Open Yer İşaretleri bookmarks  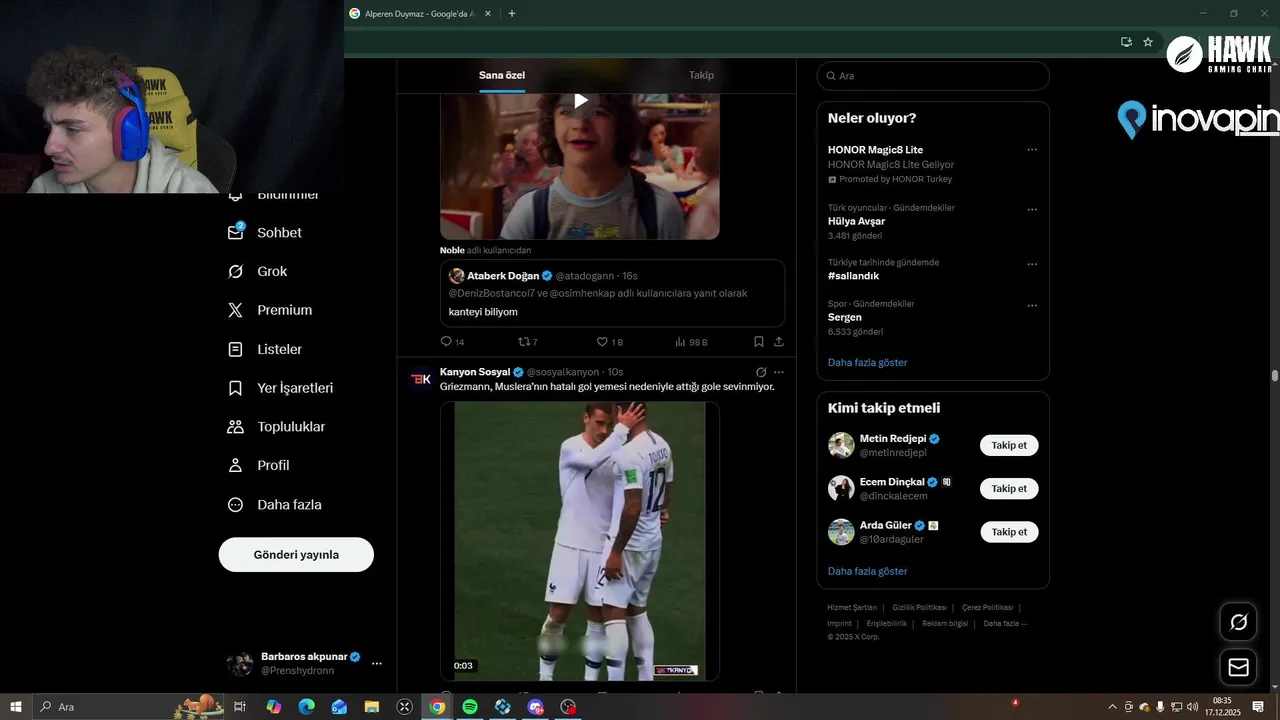click(281, 388)
